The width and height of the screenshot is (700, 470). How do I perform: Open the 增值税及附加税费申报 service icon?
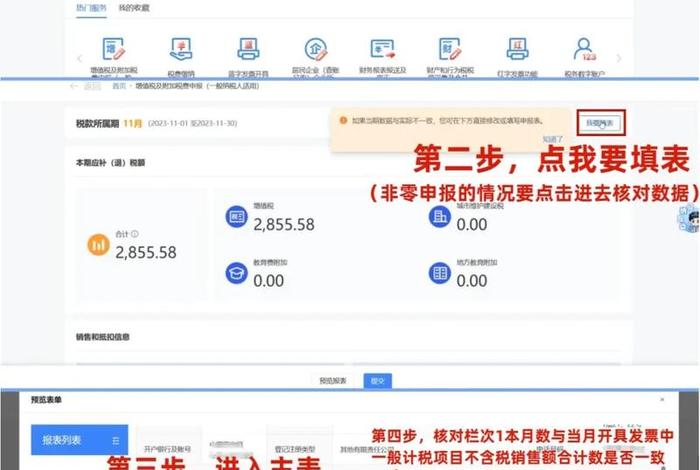113,49
